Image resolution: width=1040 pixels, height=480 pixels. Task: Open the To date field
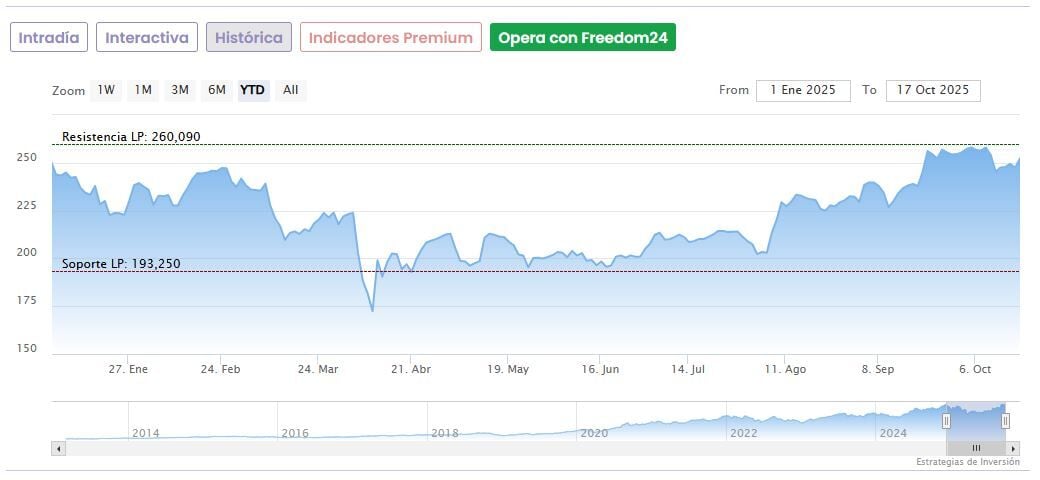click(933, 90)
